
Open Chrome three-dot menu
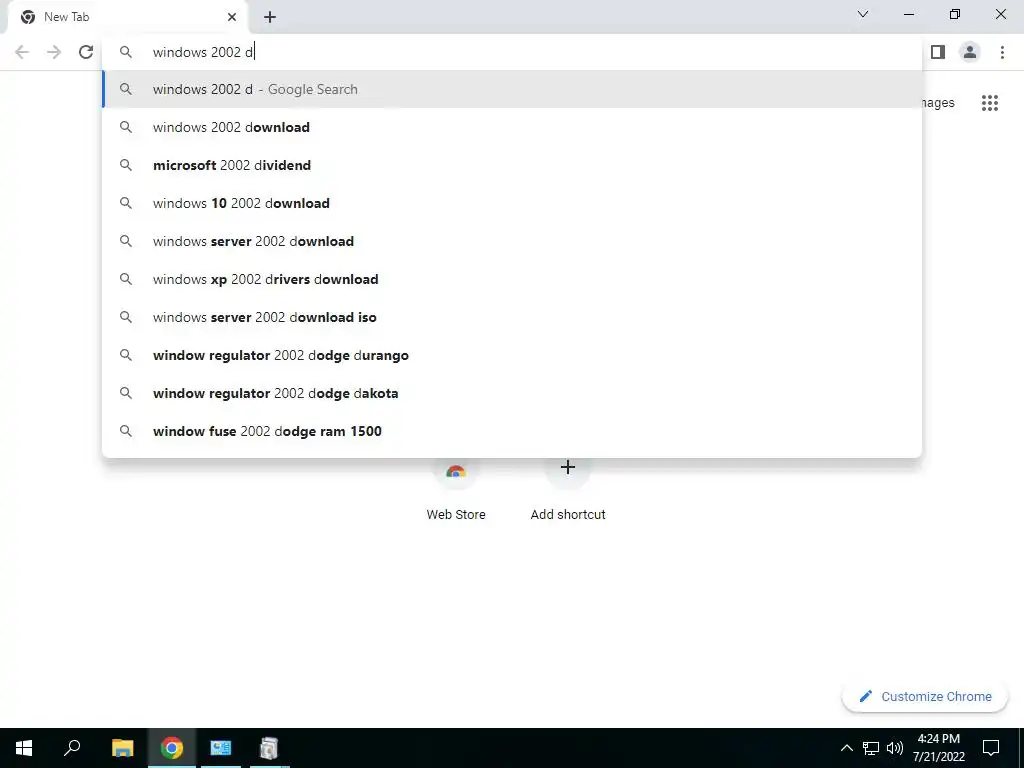[1002, 52]
